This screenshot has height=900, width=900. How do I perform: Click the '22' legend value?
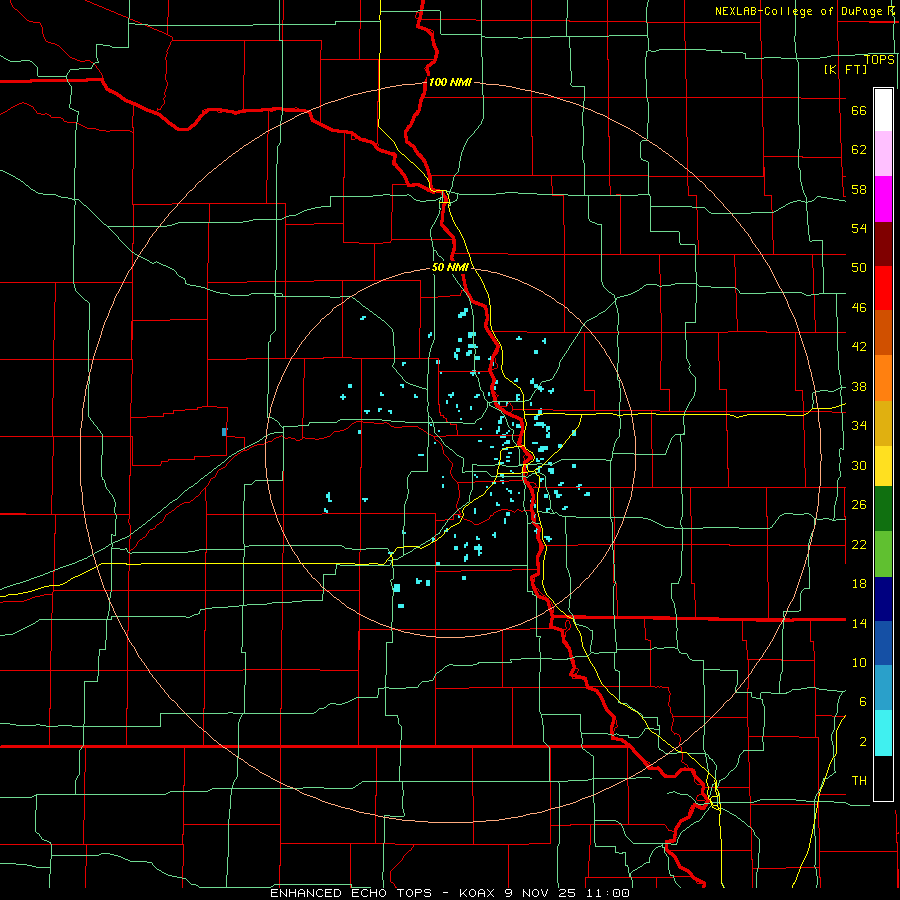tap(859, 545)
